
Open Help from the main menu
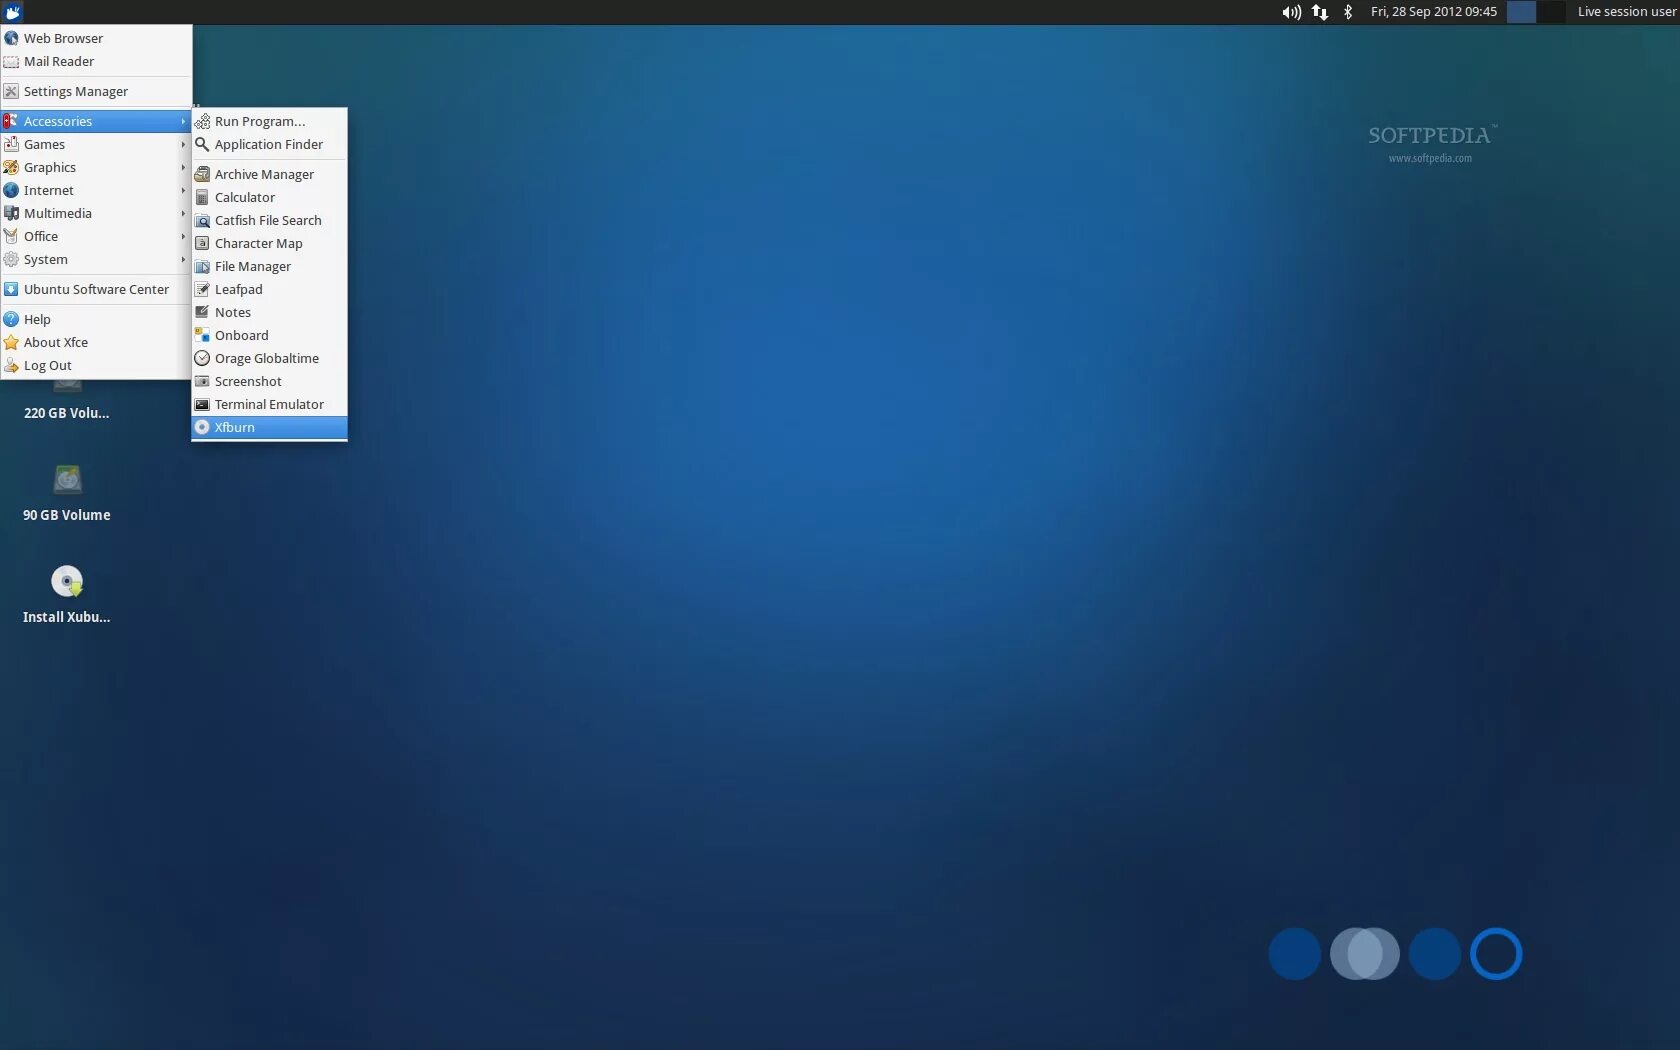click(96, 319)
